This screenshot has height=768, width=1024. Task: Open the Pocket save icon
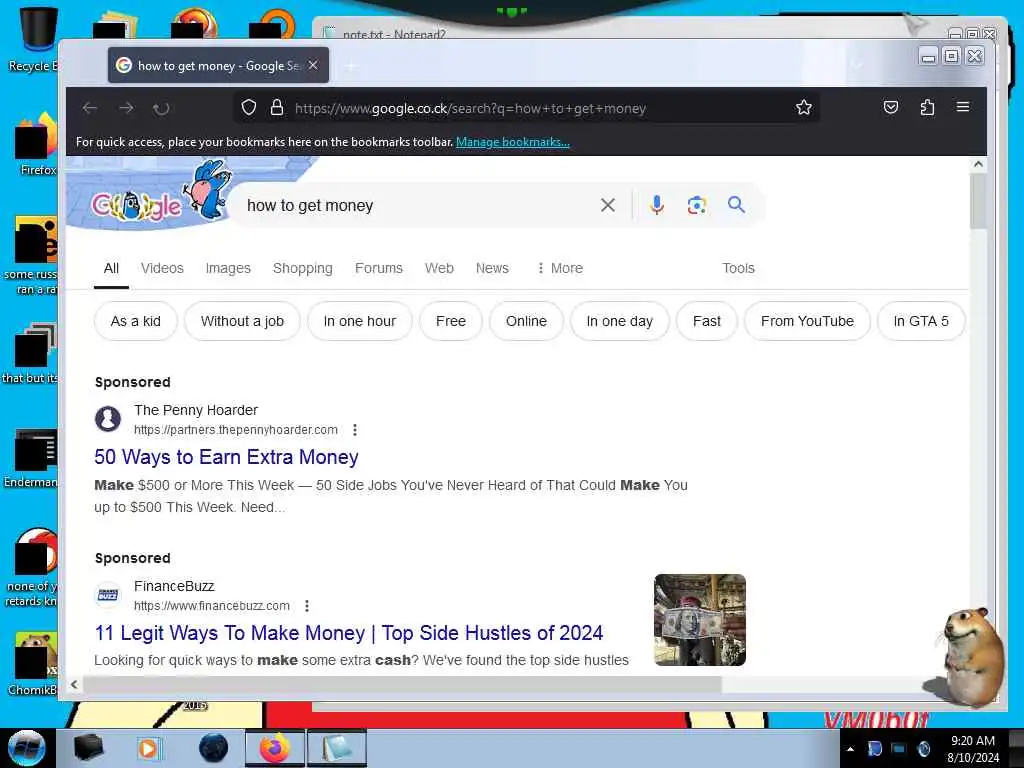(891, 107)
